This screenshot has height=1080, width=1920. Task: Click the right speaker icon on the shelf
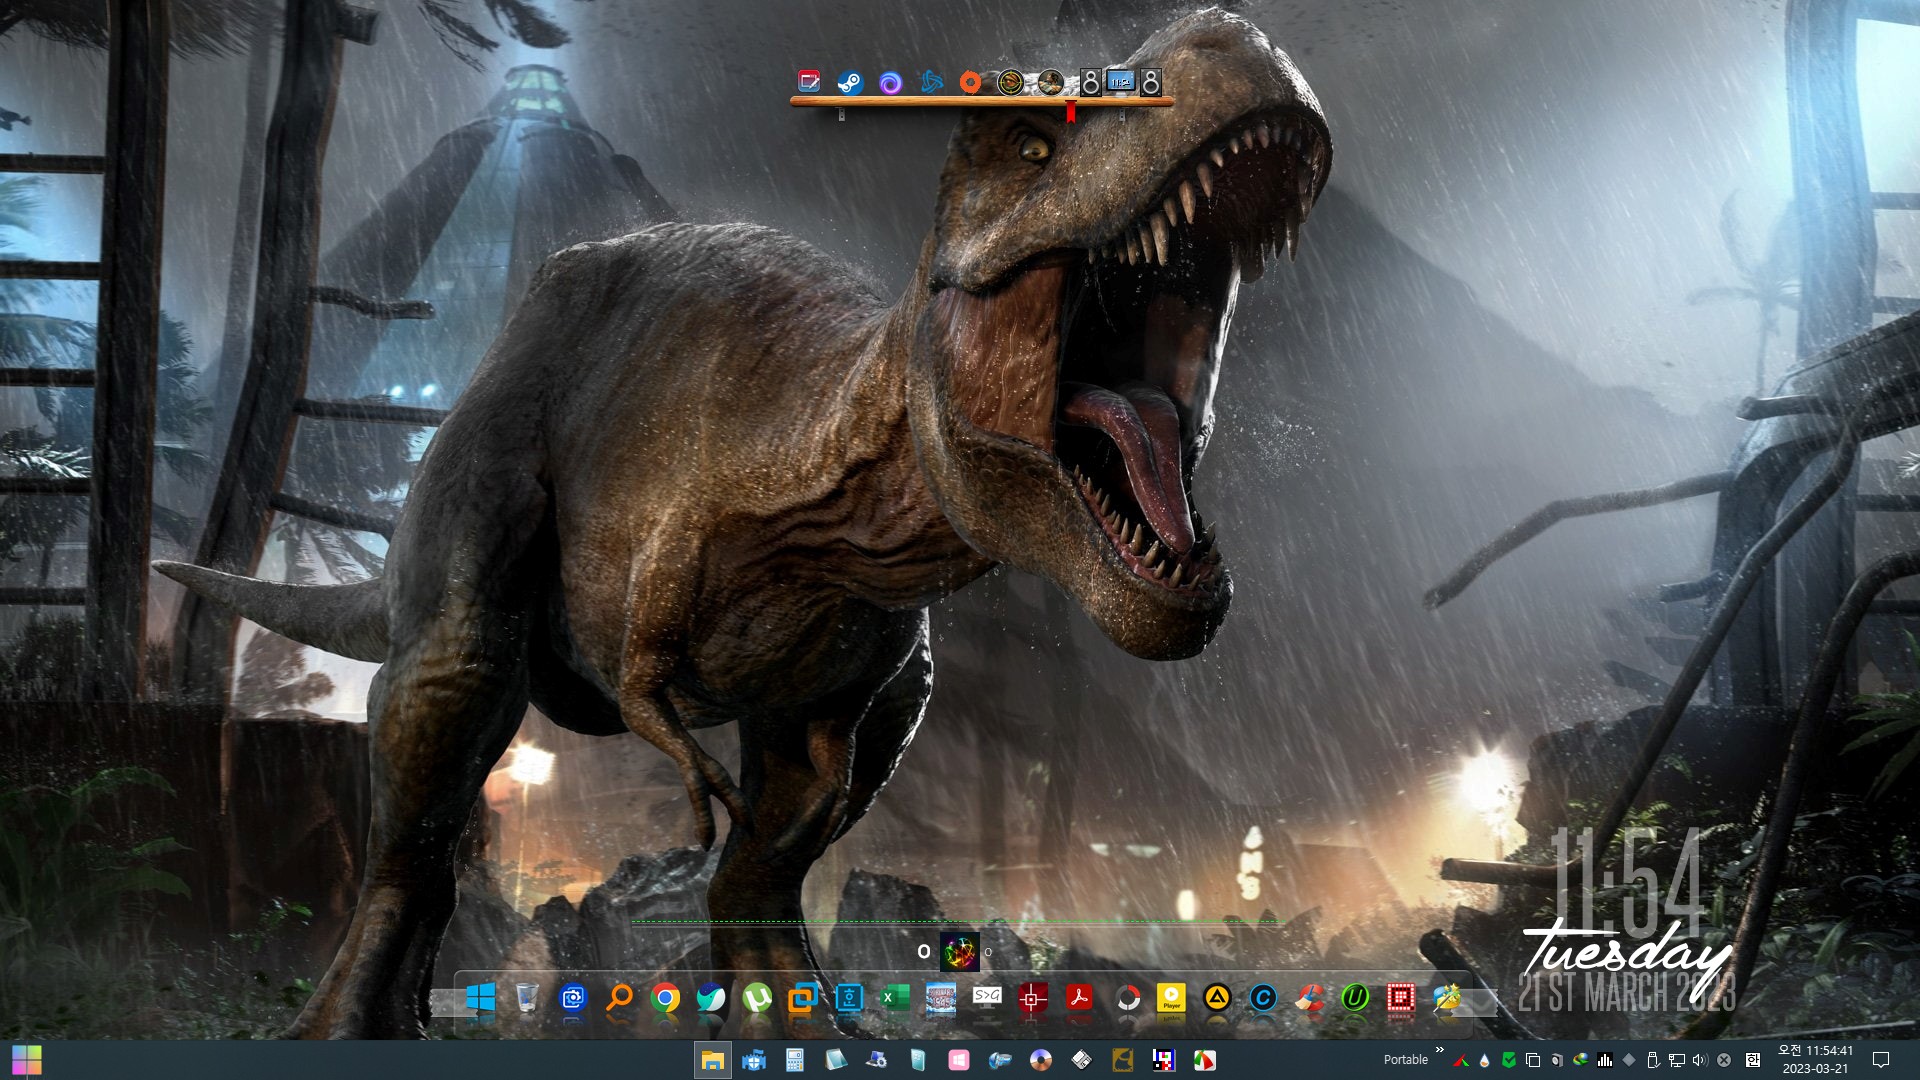[1151, 82]
